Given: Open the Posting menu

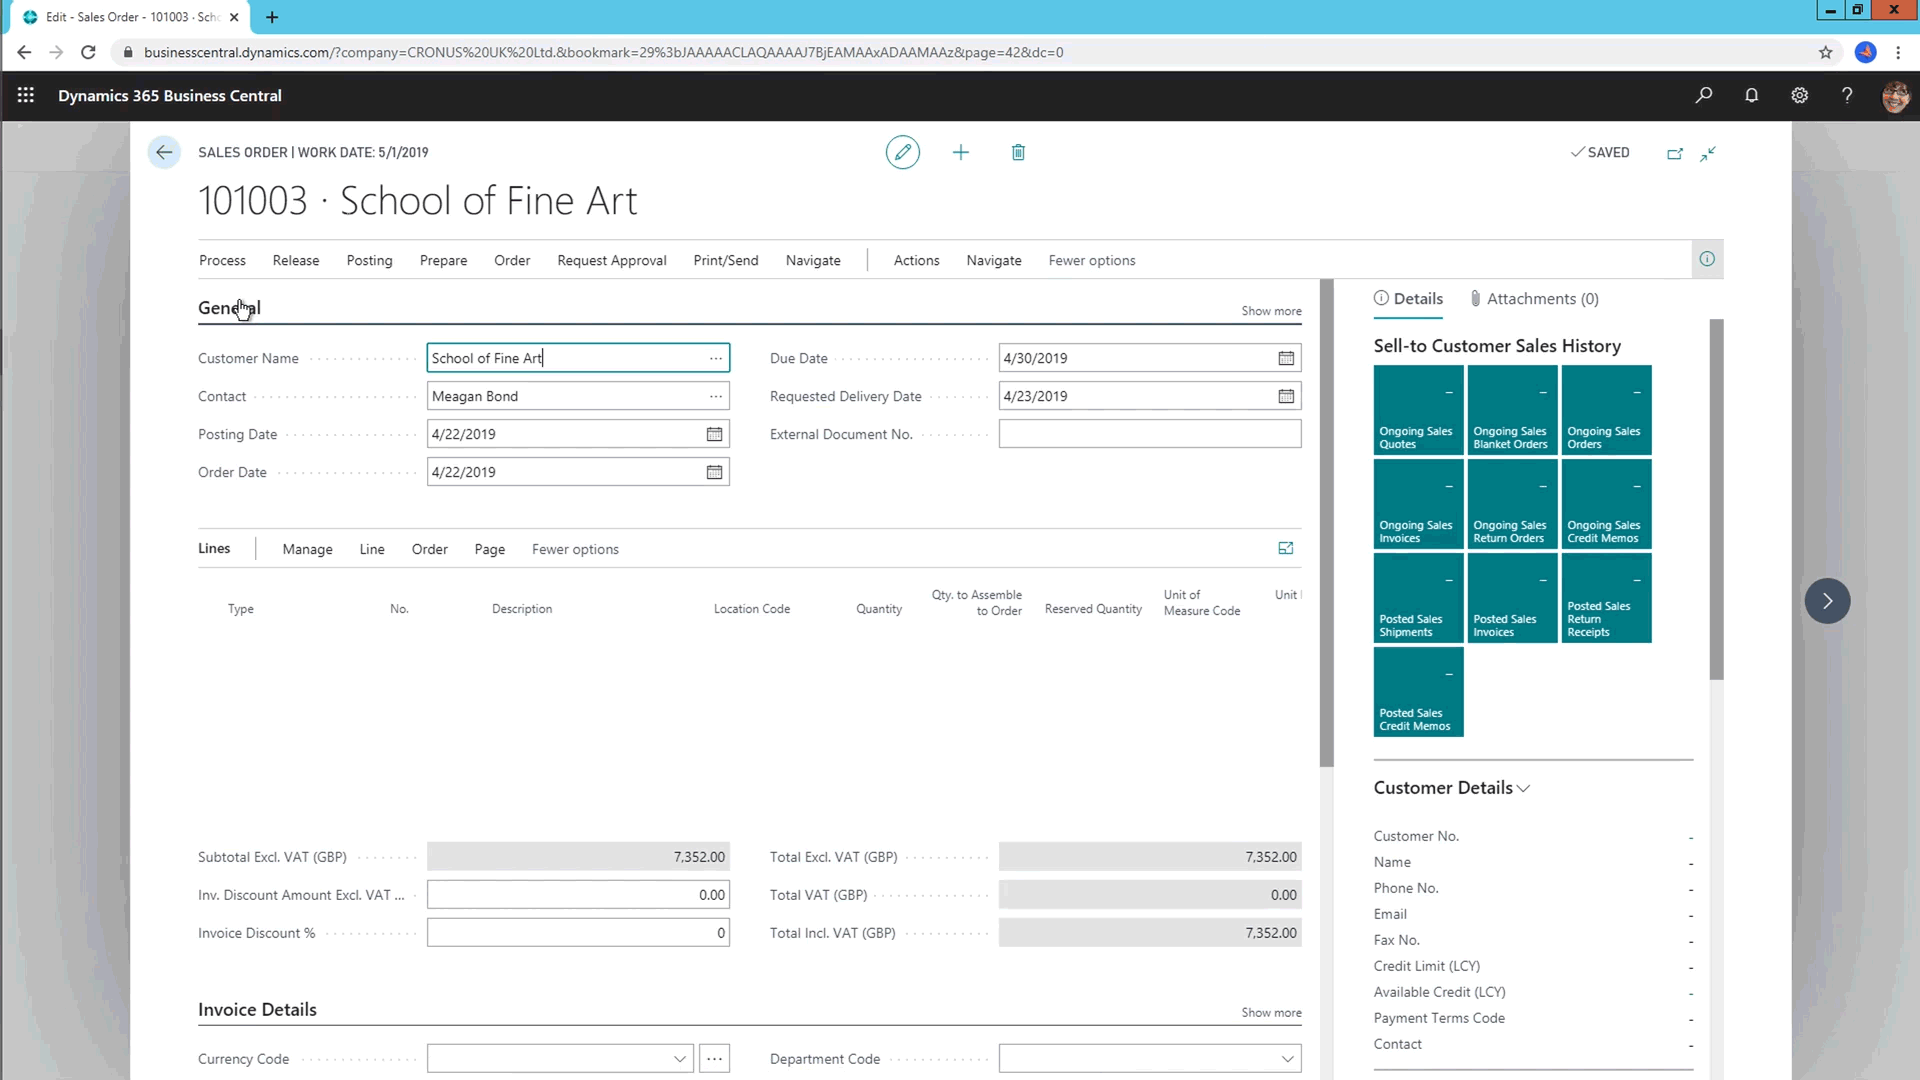Looking at the screenshot, I should [x=369, y=260].
